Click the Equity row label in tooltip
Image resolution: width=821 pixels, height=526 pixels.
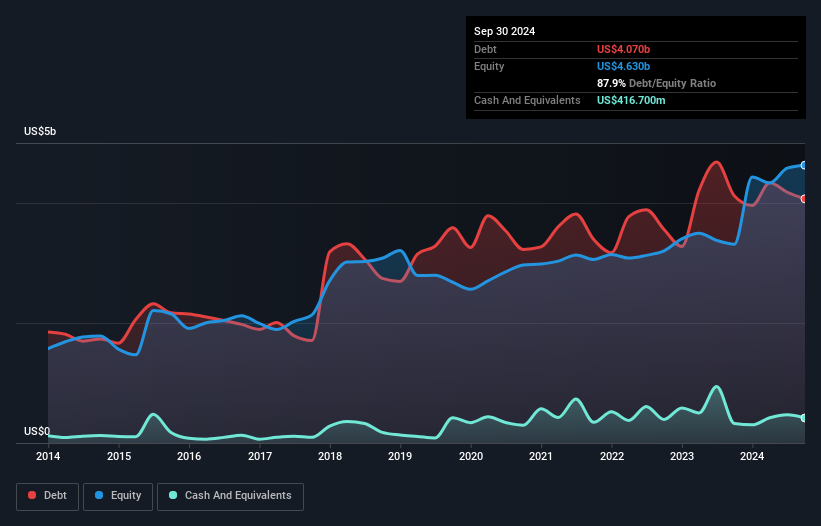point(489,66)
